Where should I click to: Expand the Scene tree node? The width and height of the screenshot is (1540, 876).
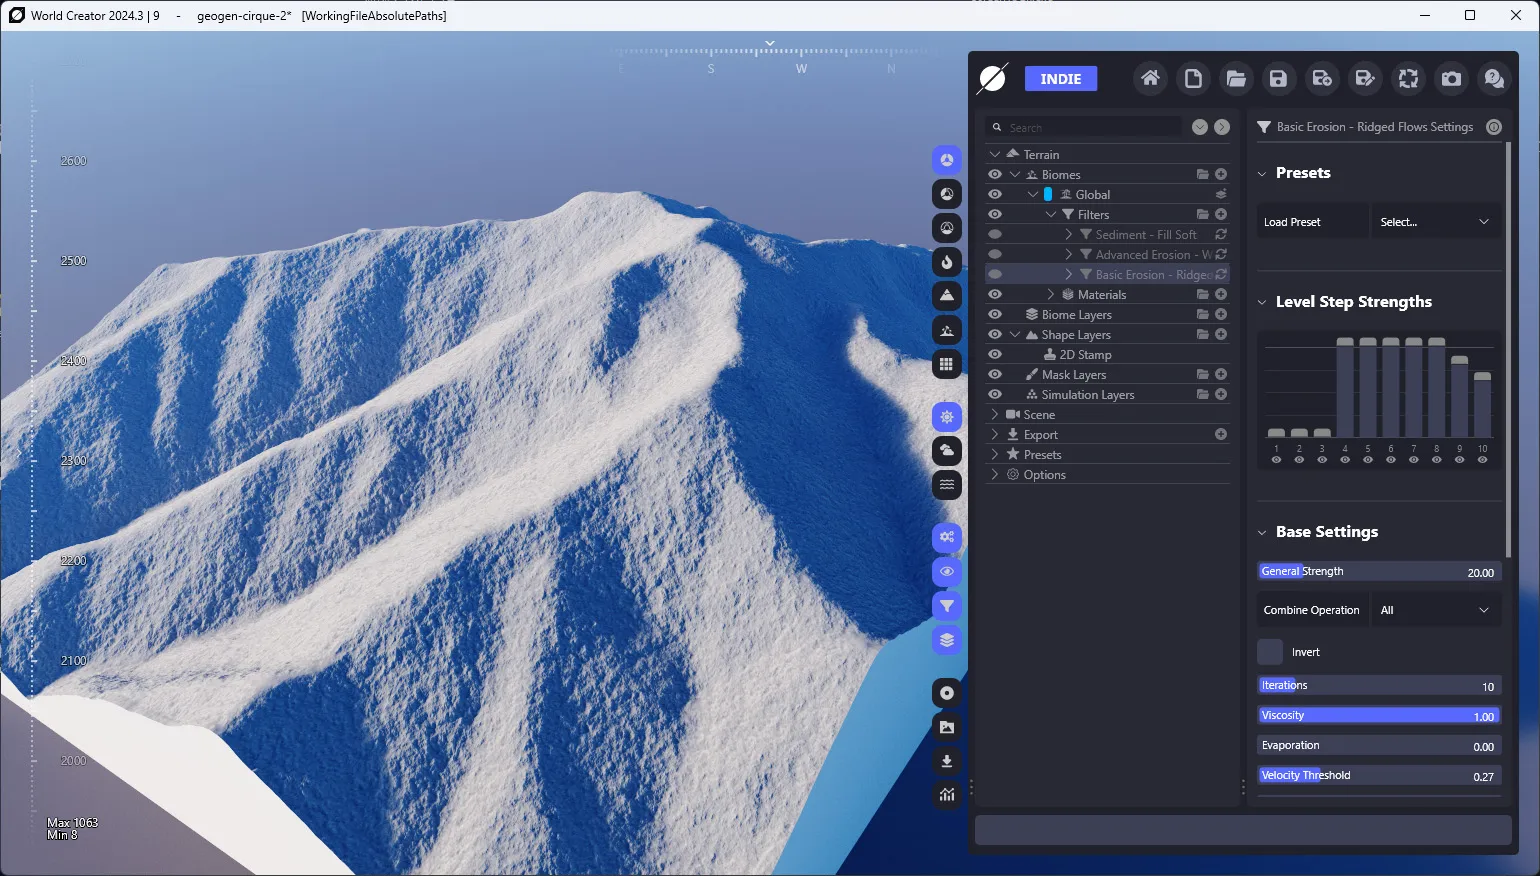pos(995,414)
